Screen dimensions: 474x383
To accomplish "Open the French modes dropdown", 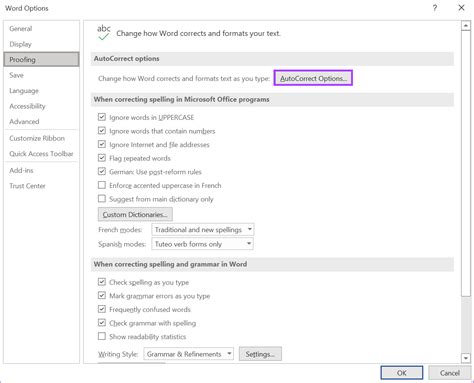I will pos(203,230).
